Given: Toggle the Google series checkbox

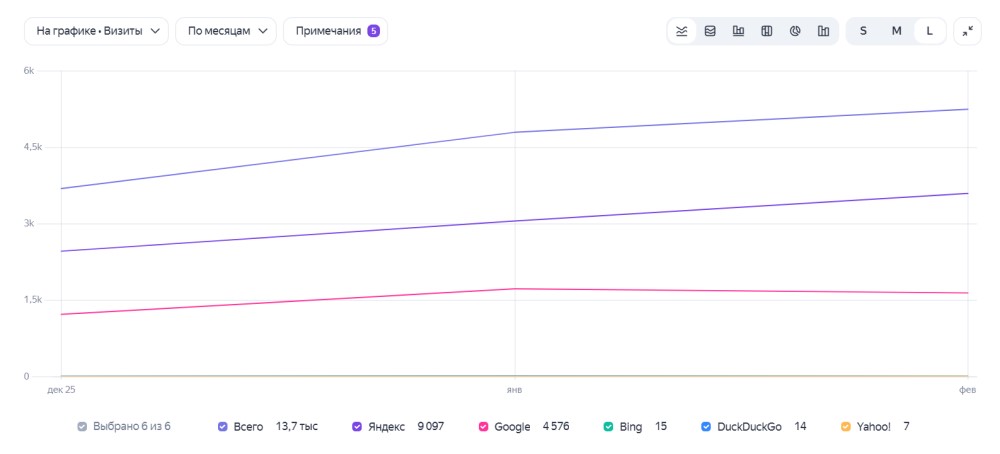Looking at the screenshot, I should pyautogui.click(x=483, y=427).
